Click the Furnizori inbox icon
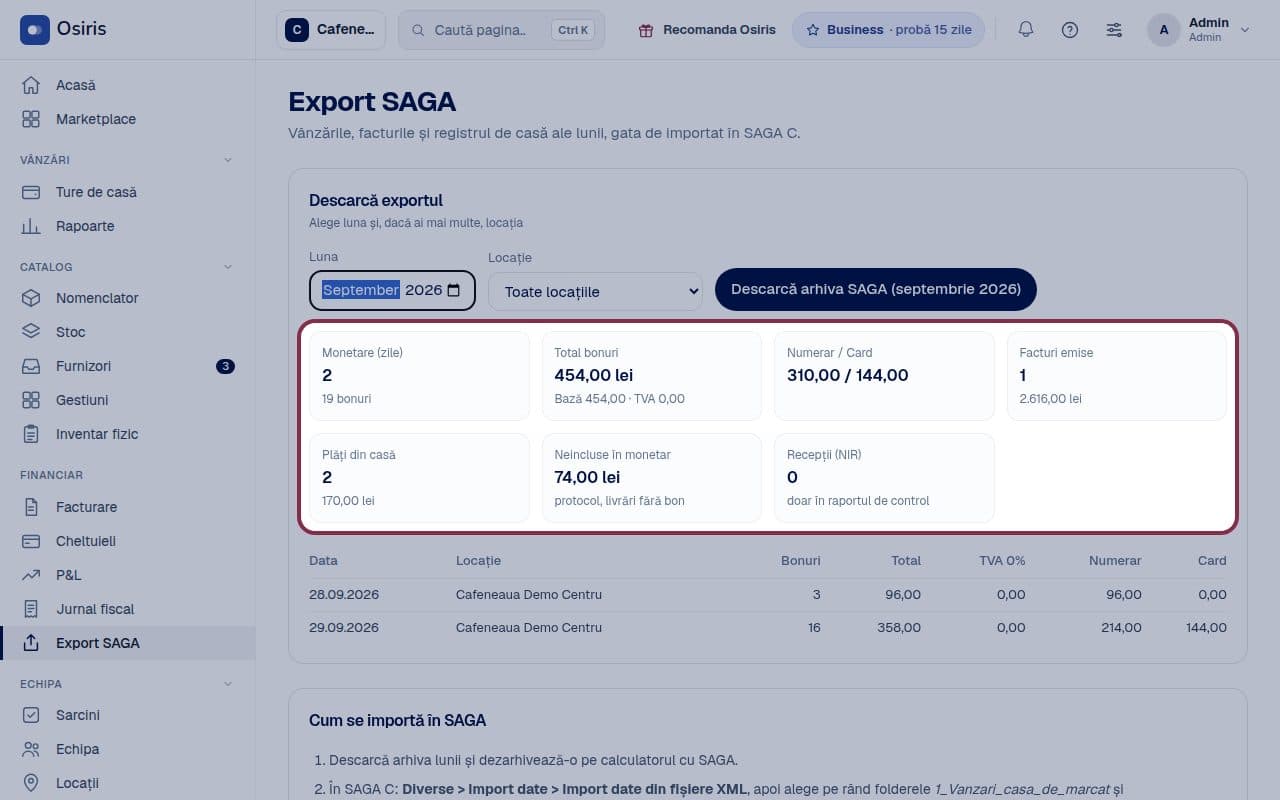Viewport: 1280px width, 800px height. click(31, 366)
